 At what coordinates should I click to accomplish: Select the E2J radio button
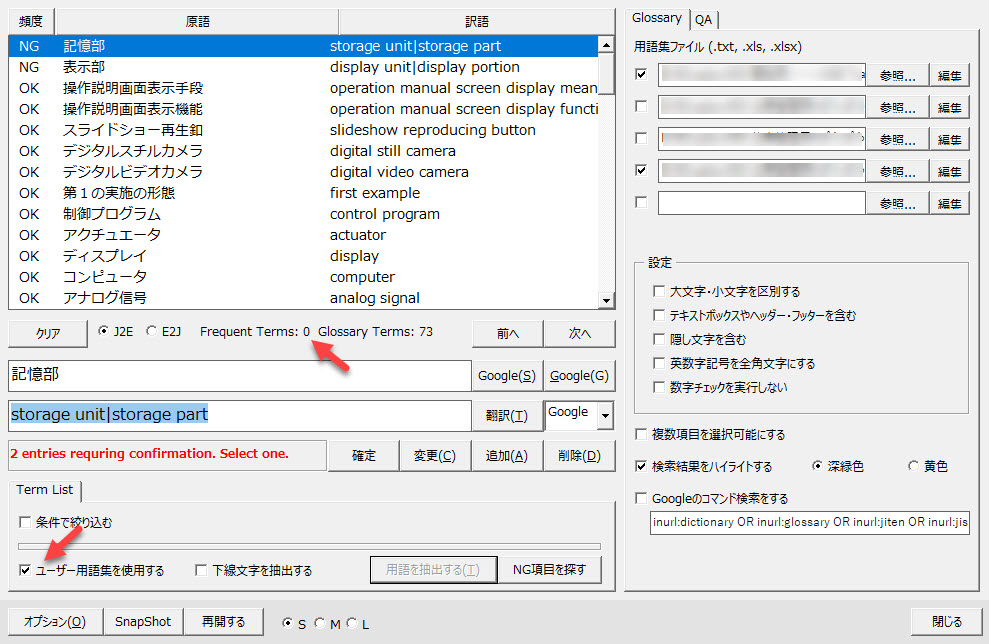pos(152,332)
